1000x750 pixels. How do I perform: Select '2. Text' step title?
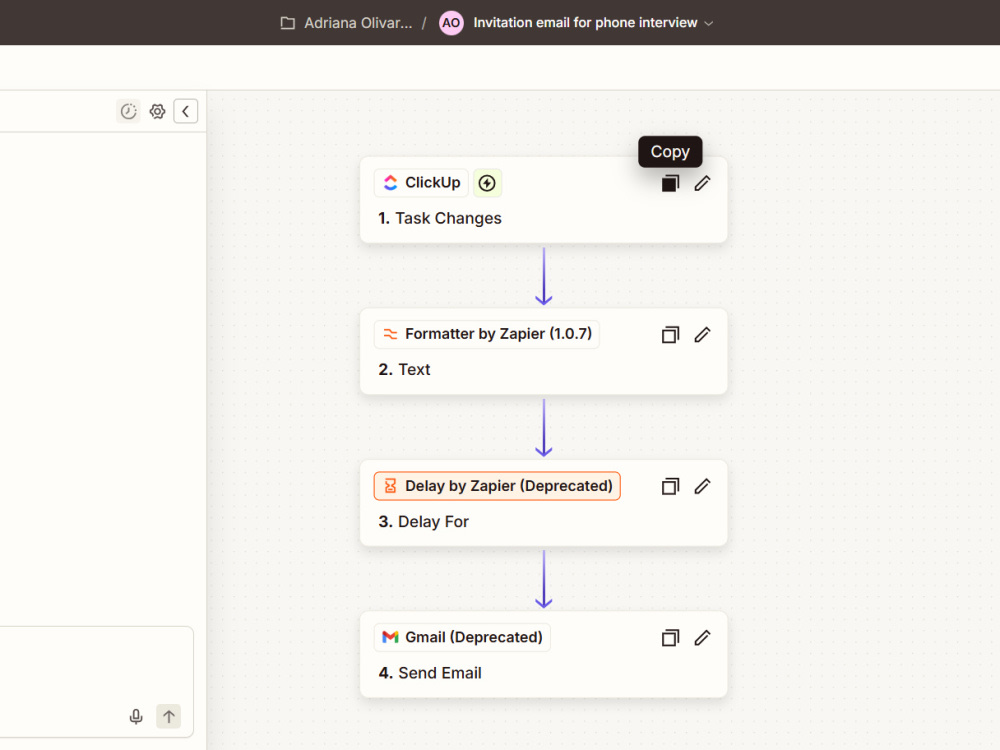[404, 369]
